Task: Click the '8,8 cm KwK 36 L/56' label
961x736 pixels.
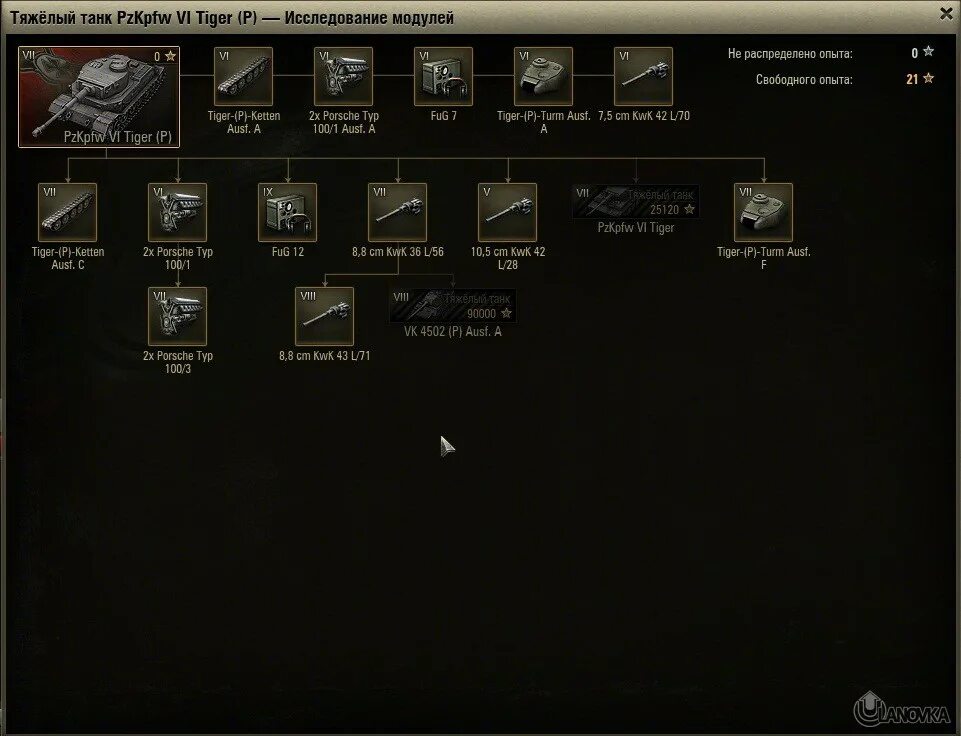Action: pyautogui.click(x=398, y=252)
